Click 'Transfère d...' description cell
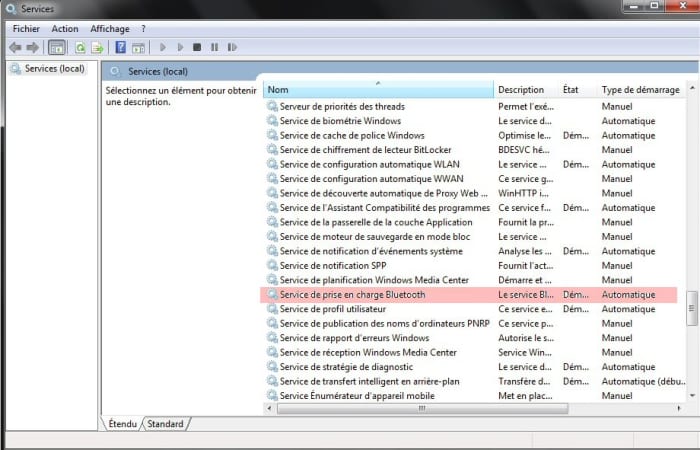 (x=524, y=381)
